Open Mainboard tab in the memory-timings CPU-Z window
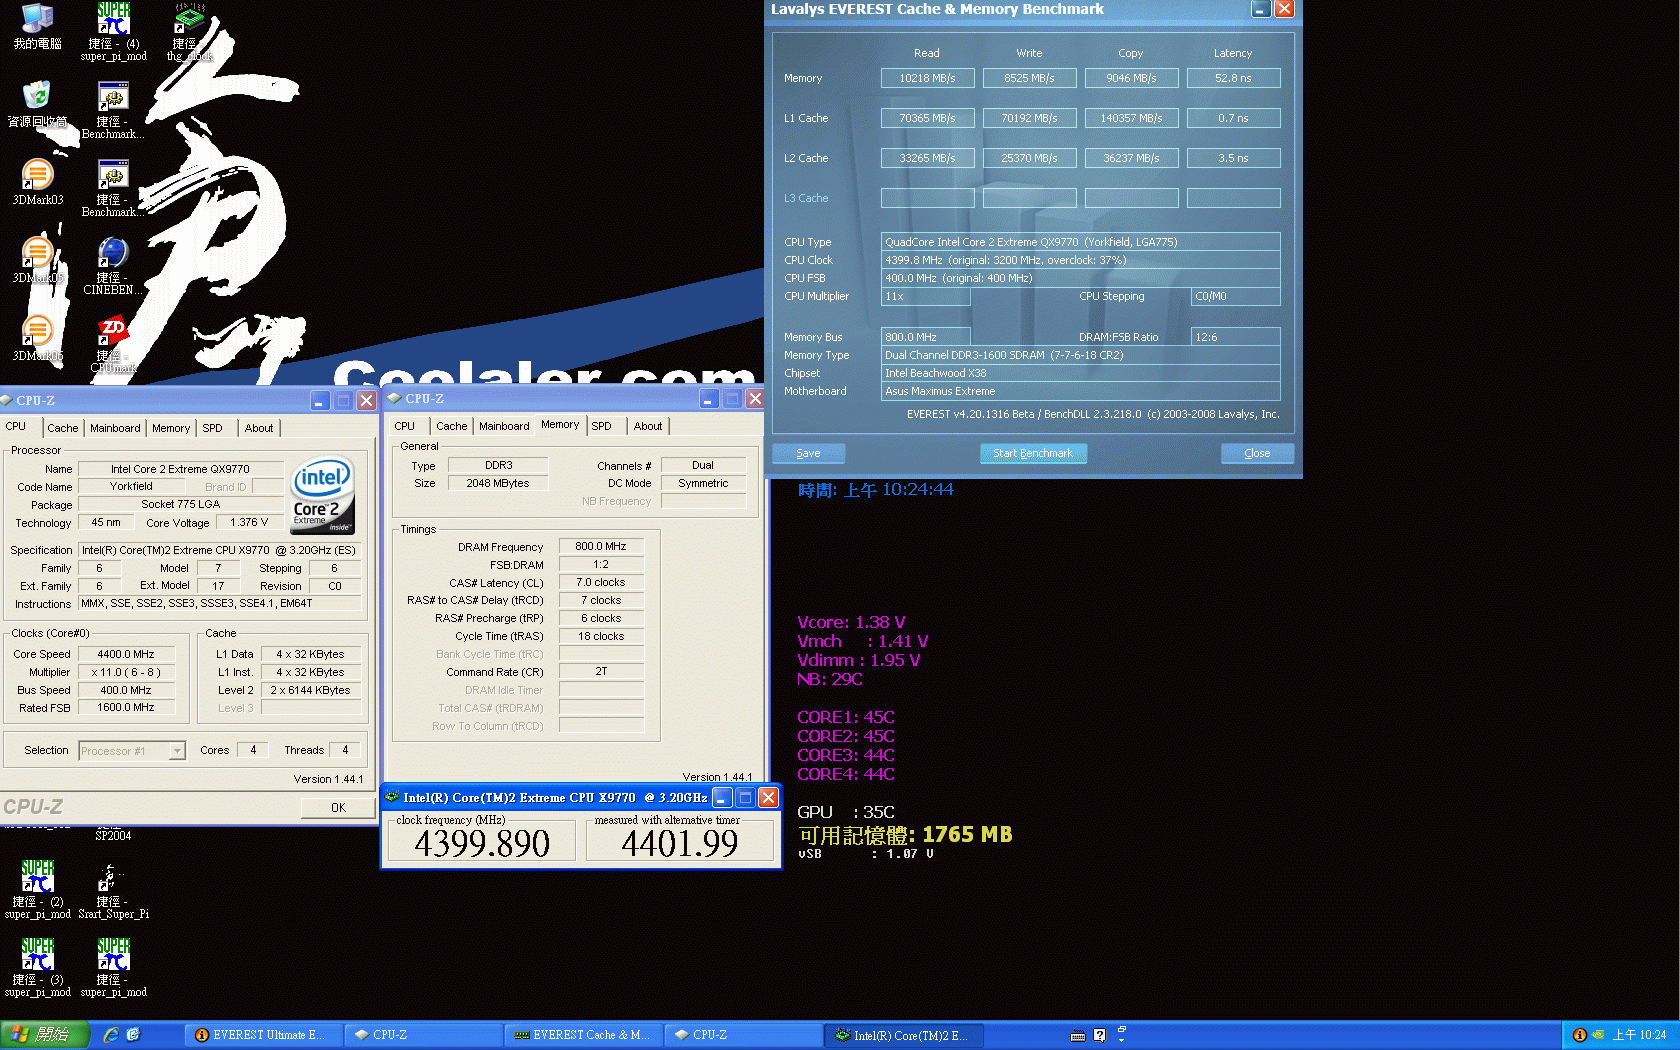Viewport: 1680px width, 1050px height. point(504,426)
